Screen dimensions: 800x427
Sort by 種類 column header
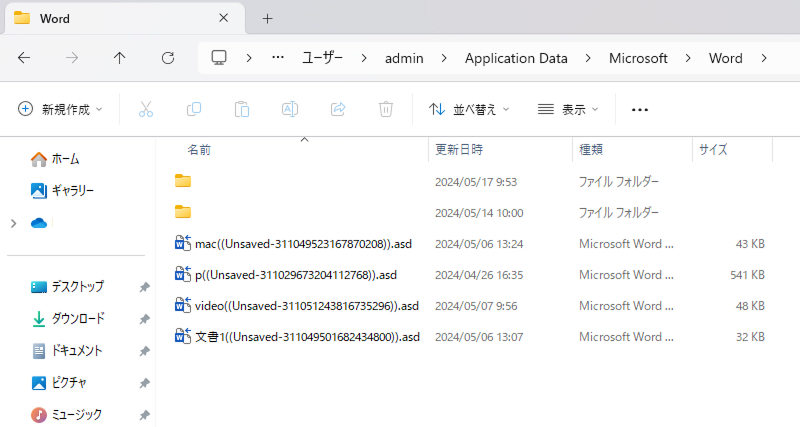click(x=591, y=149)
